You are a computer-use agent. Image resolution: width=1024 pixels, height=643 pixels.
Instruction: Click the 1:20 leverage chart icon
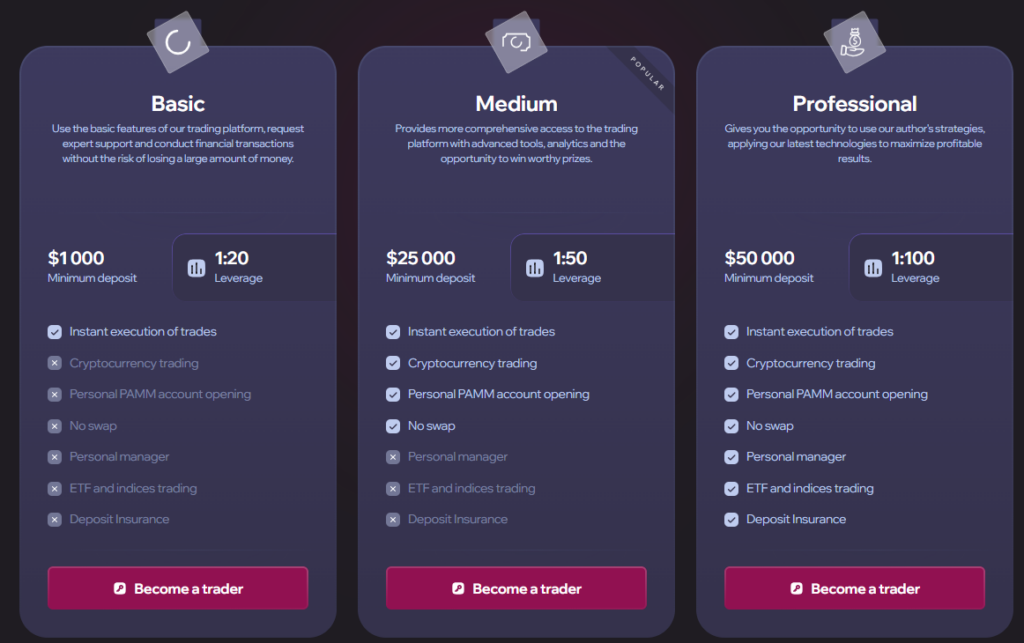click(196, 268)
